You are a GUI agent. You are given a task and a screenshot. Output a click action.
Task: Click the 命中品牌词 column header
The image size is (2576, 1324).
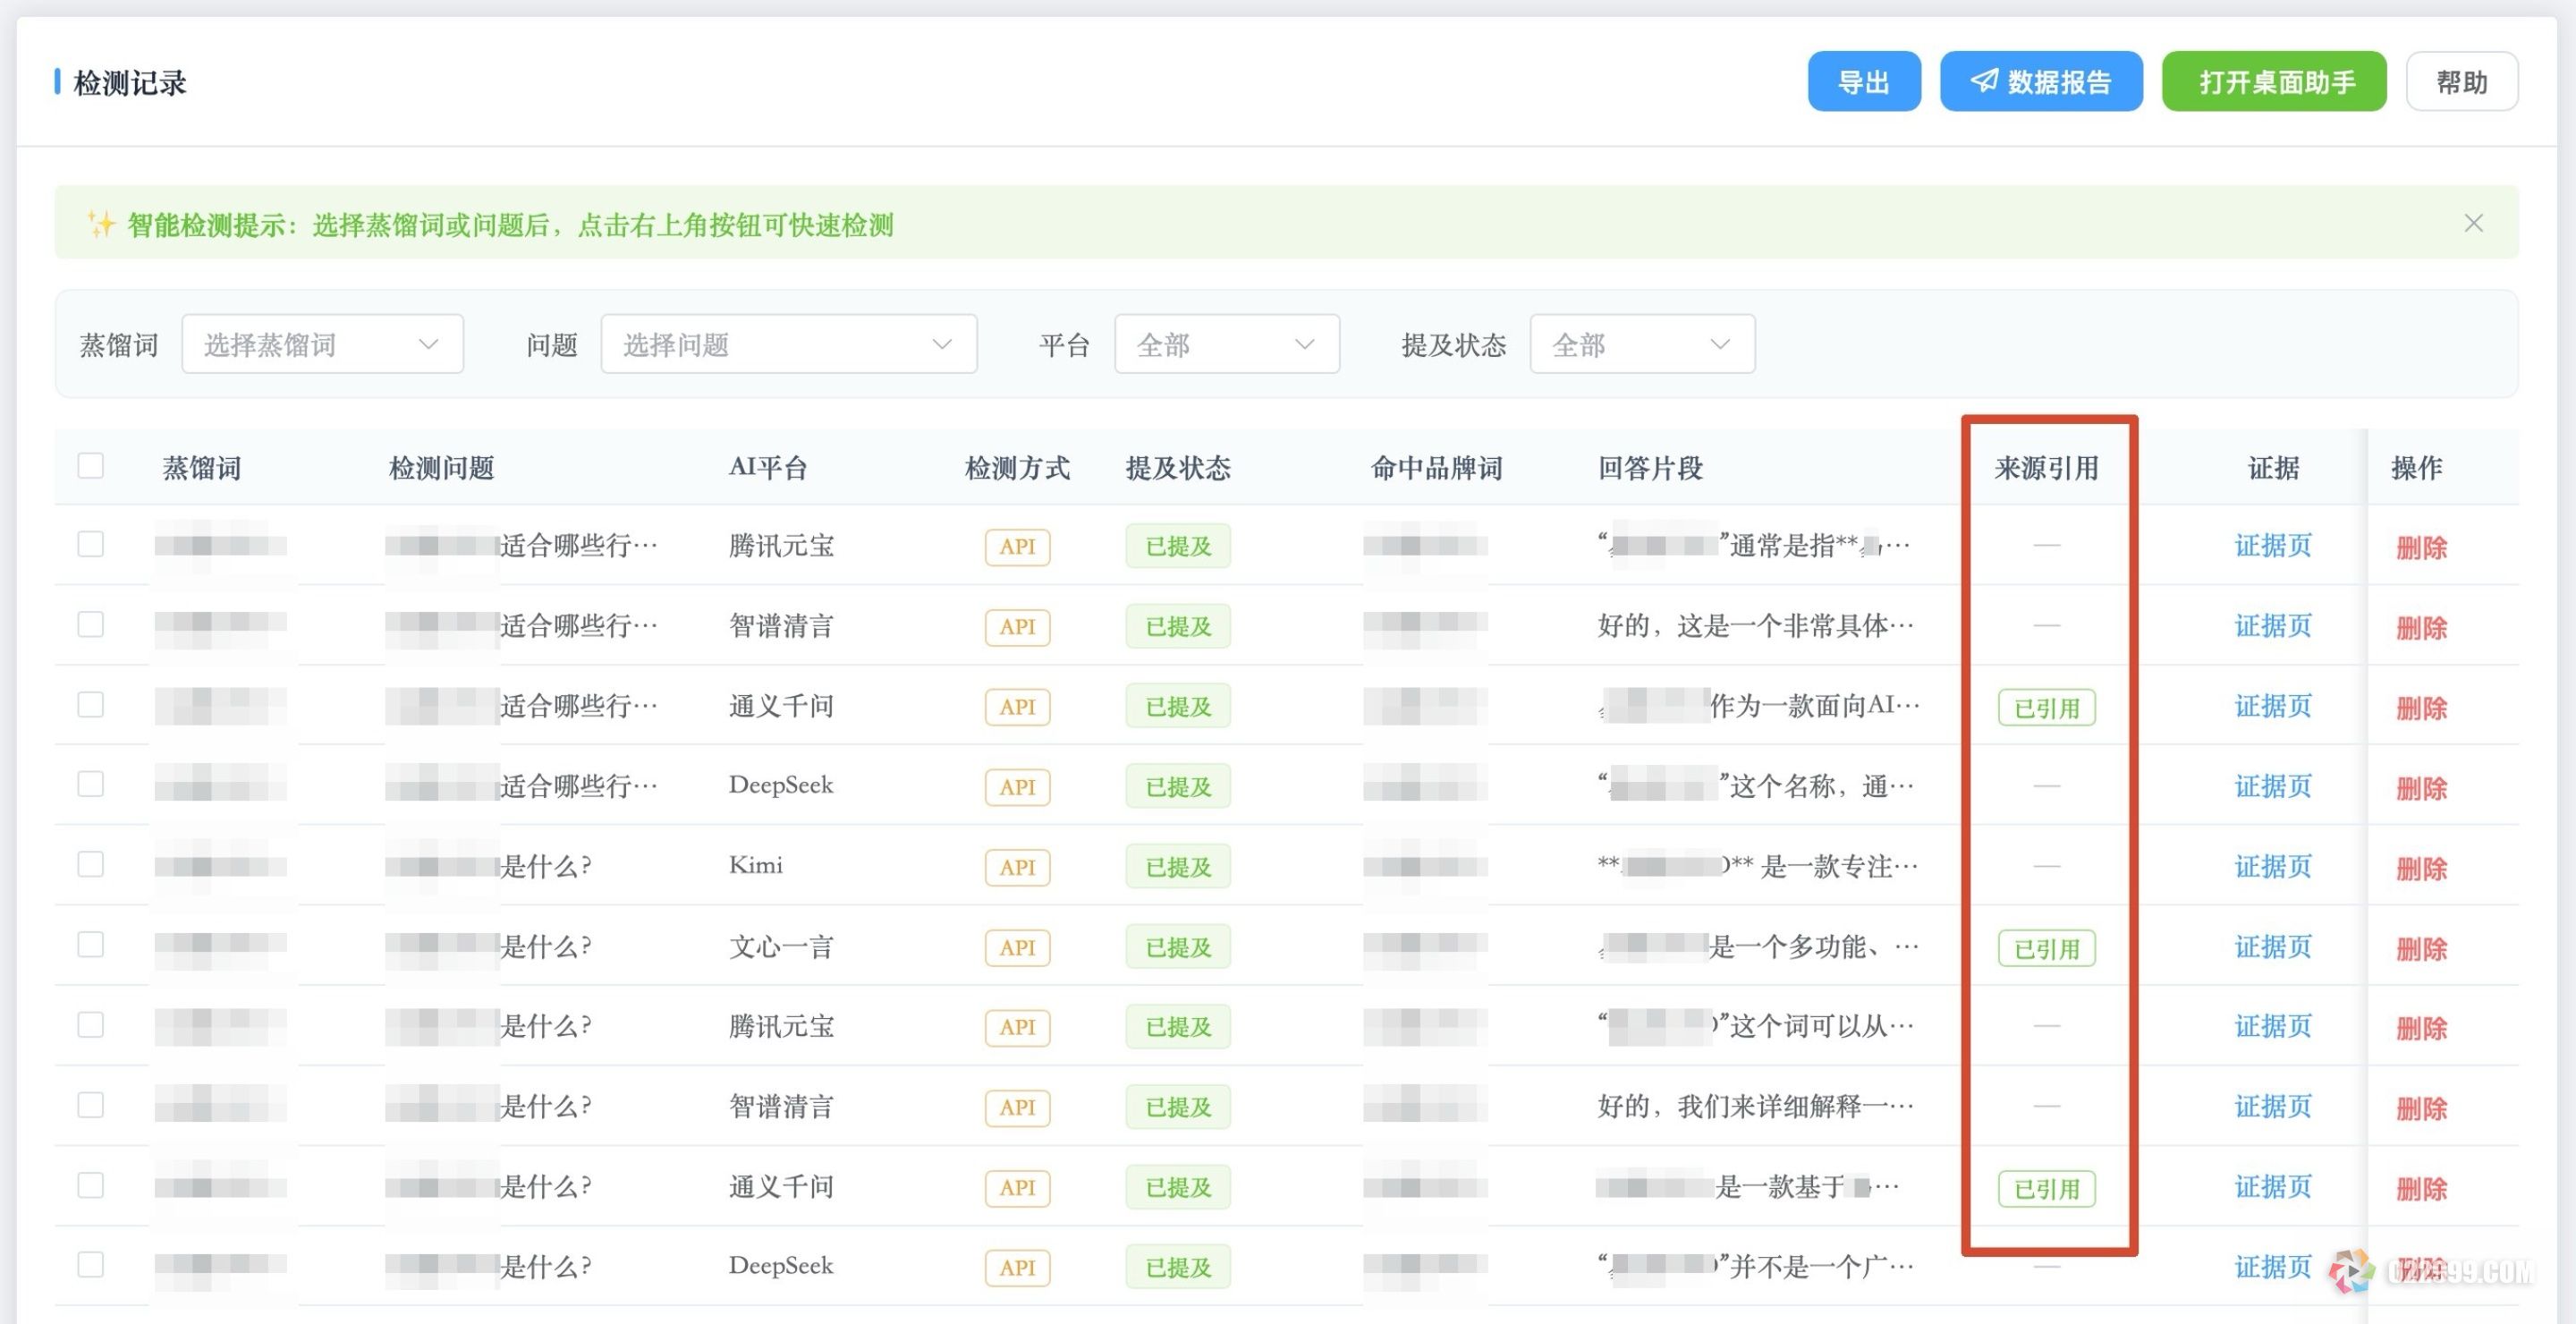pyautogui.click(x=1436, y=467)
